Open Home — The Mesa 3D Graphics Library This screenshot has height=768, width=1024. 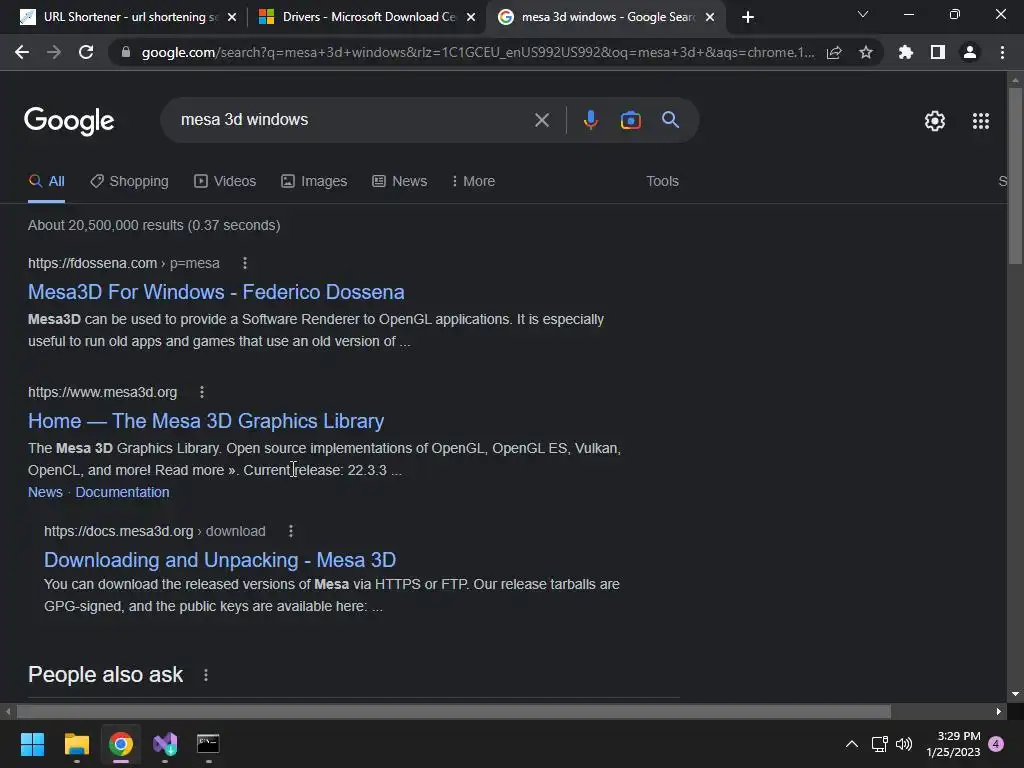click(x=206, y=421)
